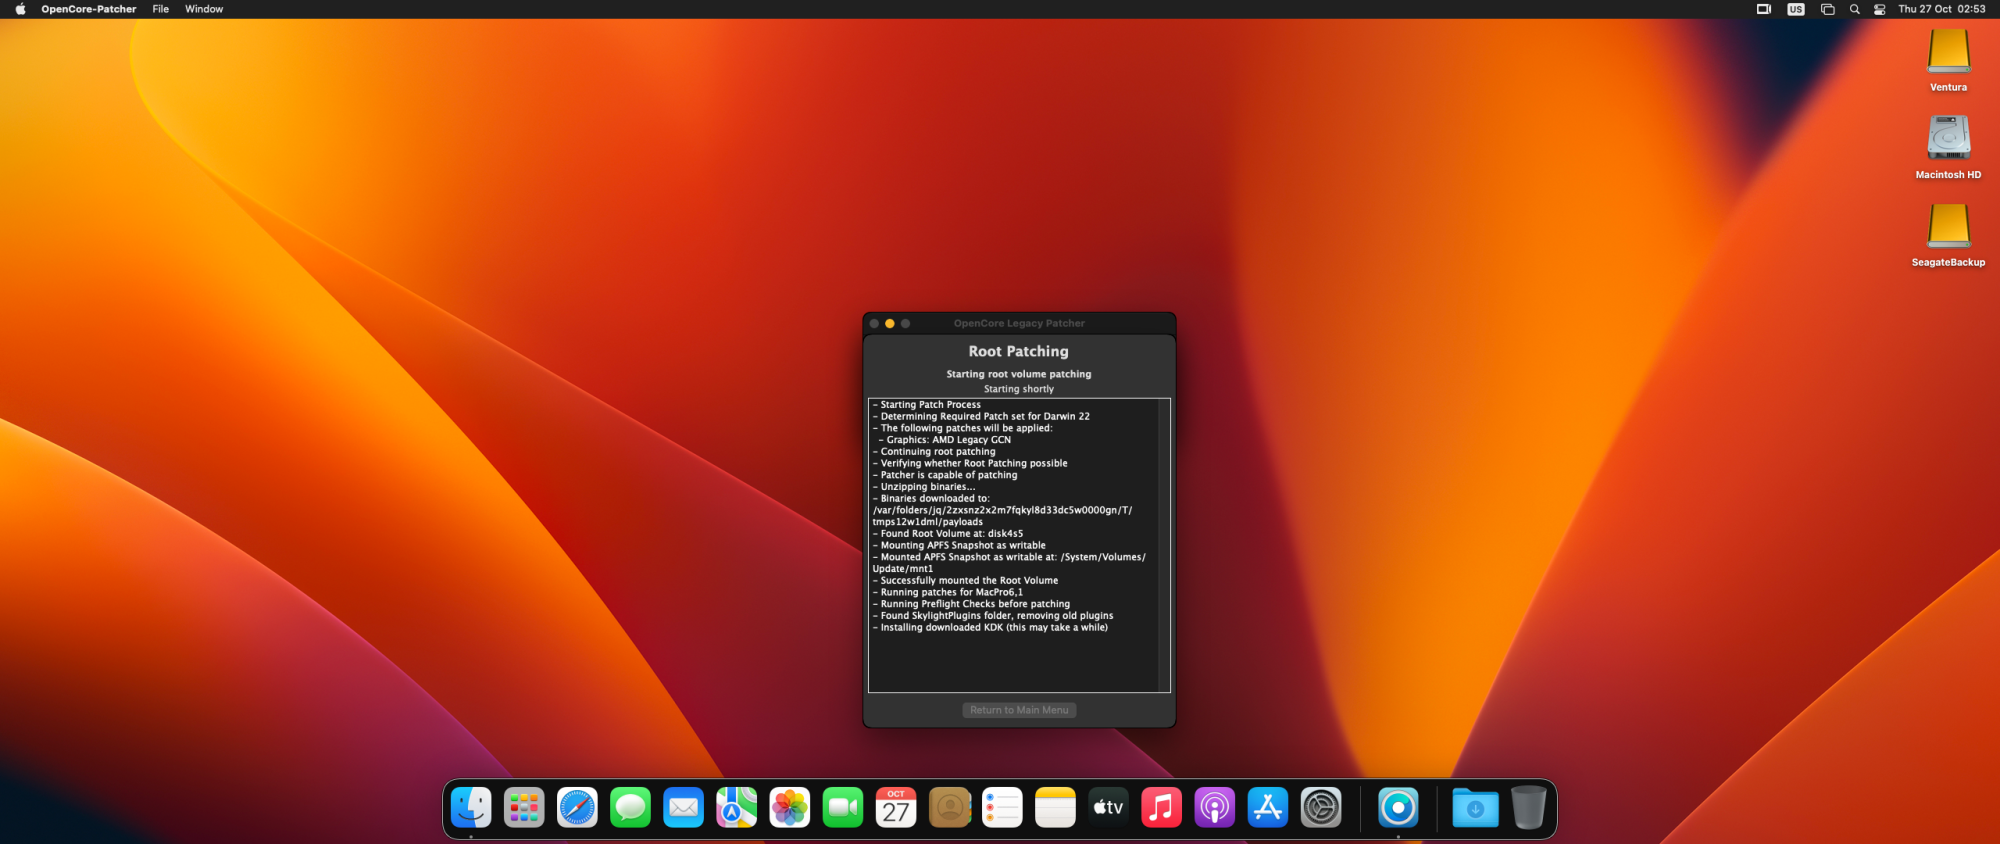Viewport: 2000px width, 844px height.
Task: Open Launchpad in the dock
Action: [x=524, y=808]
